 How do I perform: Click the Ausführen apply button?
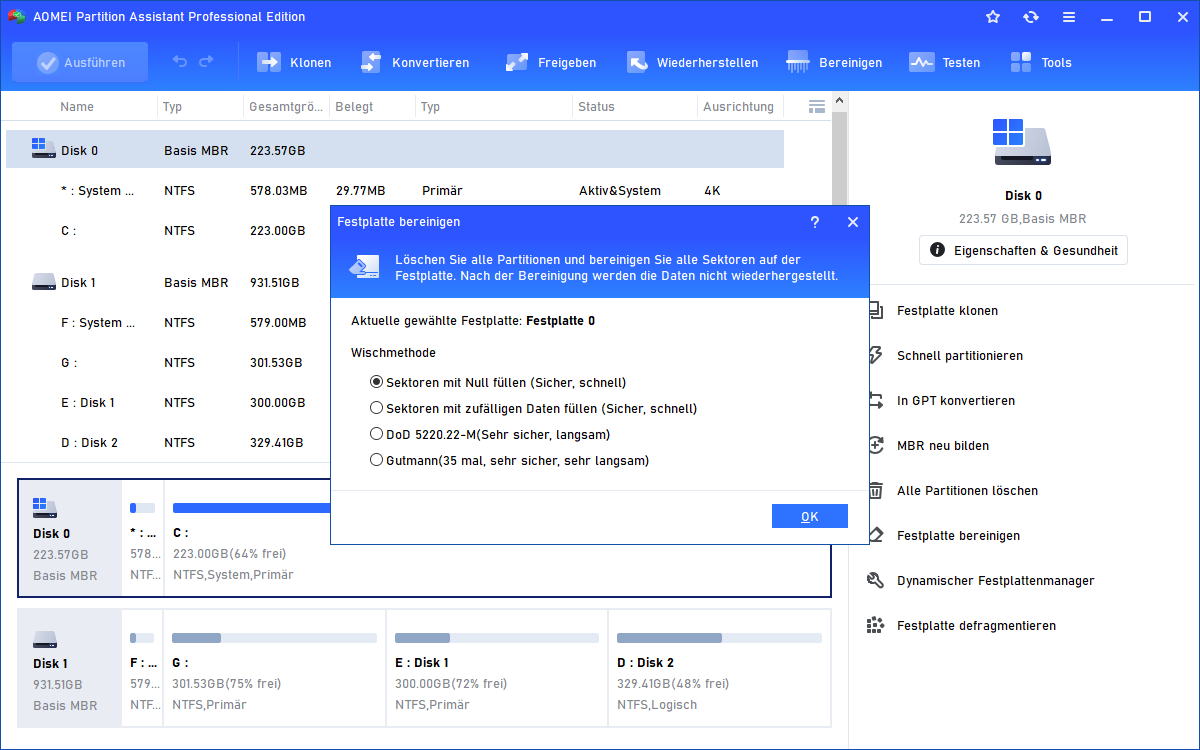80,62
